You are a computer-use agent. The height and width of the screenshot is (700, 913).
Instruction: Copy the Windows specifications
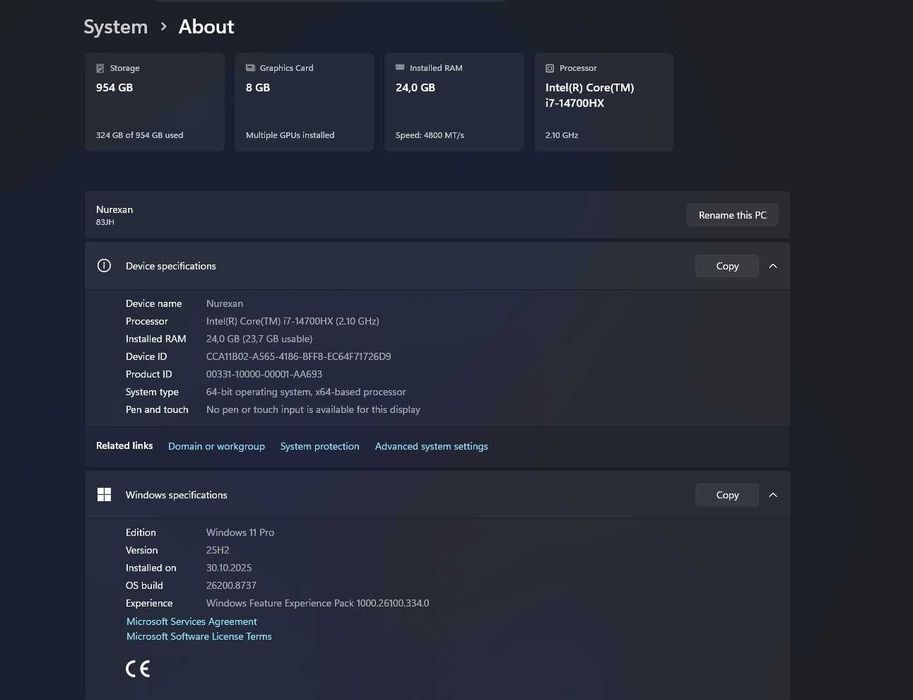coord(727,495)
